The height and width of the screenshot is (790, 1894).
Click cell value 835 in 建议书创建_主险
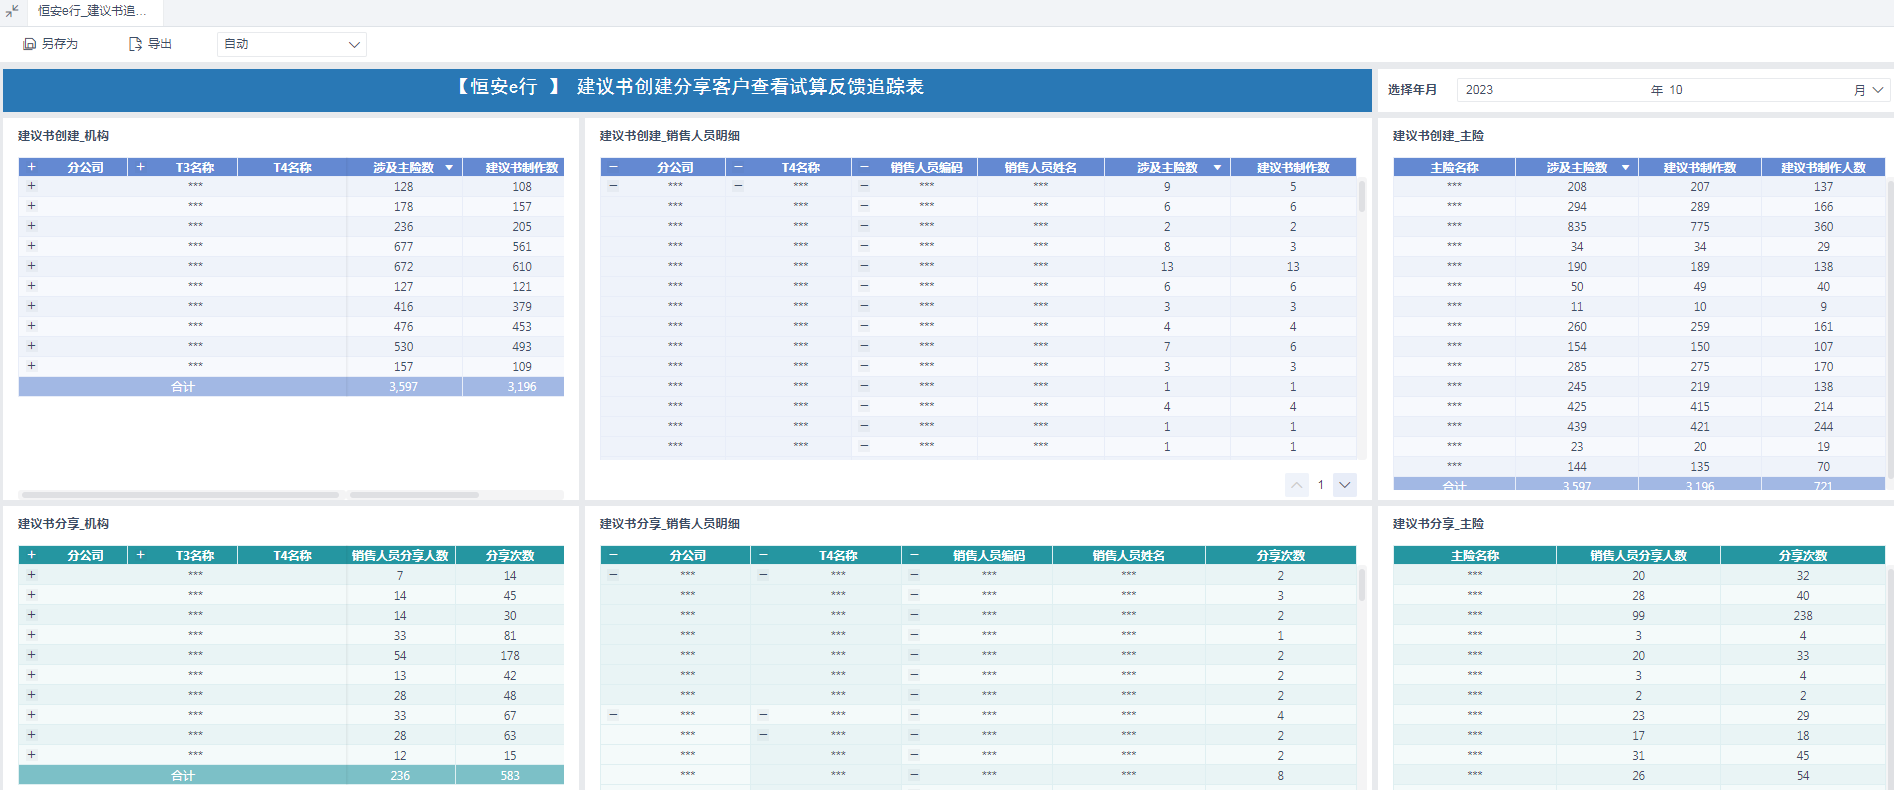pos(1577,227)
